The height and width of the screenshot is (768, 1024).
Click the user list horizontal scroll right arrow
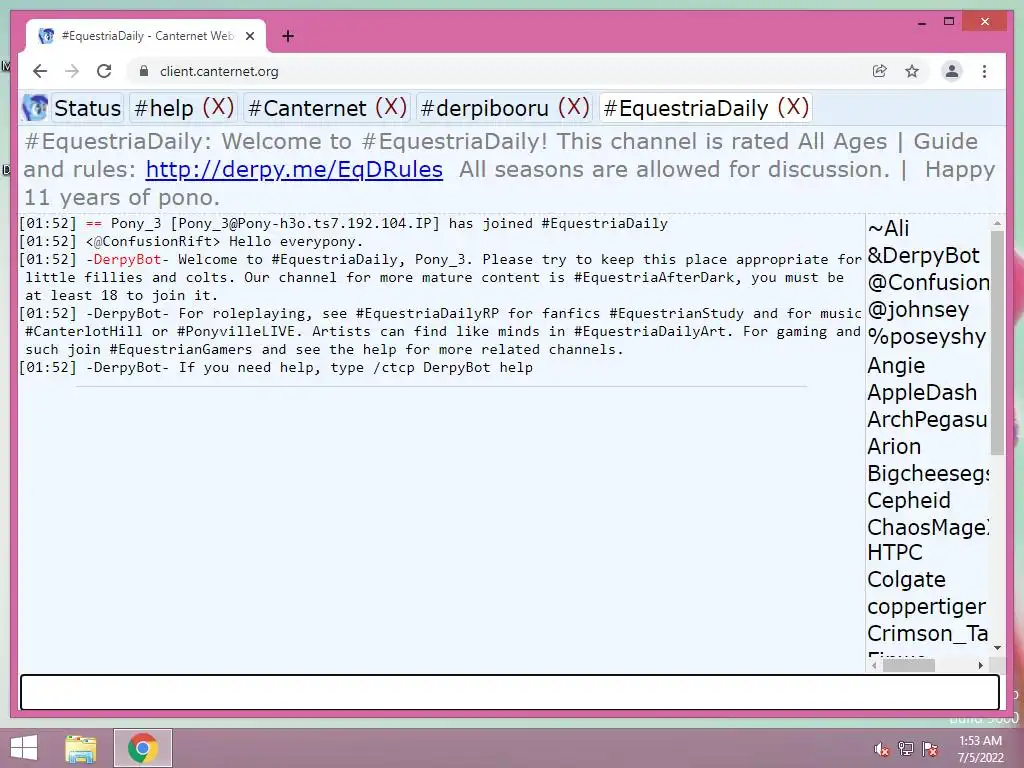point(981,665)
